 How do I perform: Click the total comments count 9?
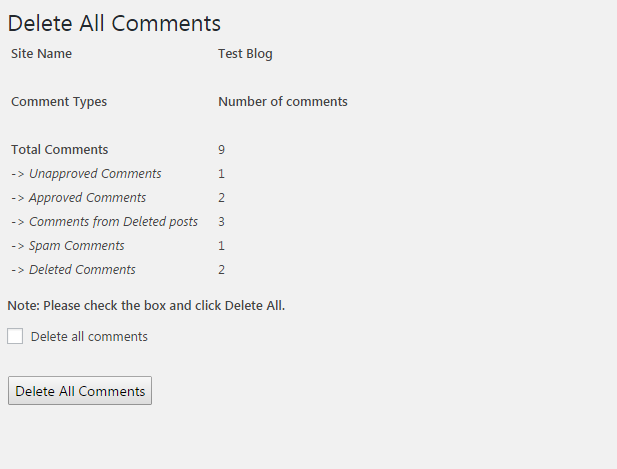click(x=222, y=150)
